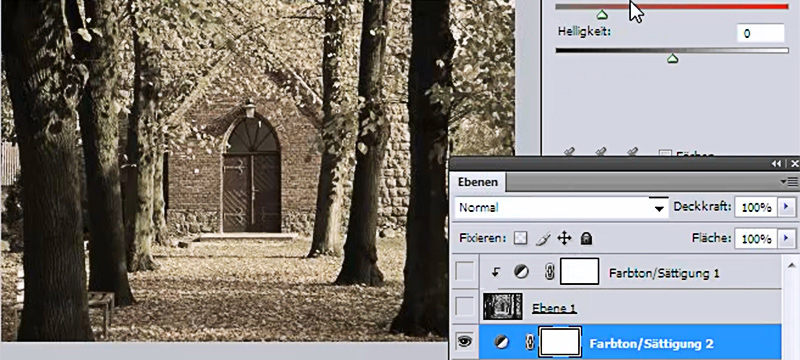Open the Normal blend mode dropdown
Screen dimensions: 800x360
561,208
